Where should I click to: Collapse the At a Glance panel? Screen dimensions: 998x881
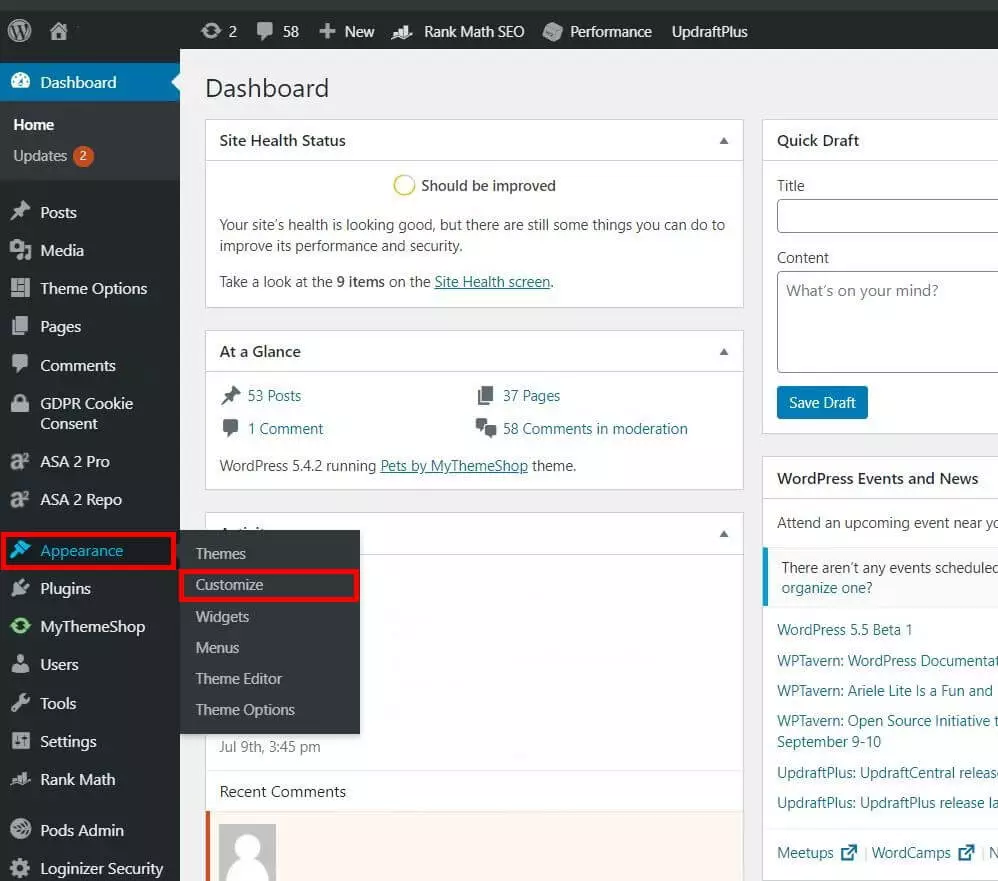click(x=724, y=352)
